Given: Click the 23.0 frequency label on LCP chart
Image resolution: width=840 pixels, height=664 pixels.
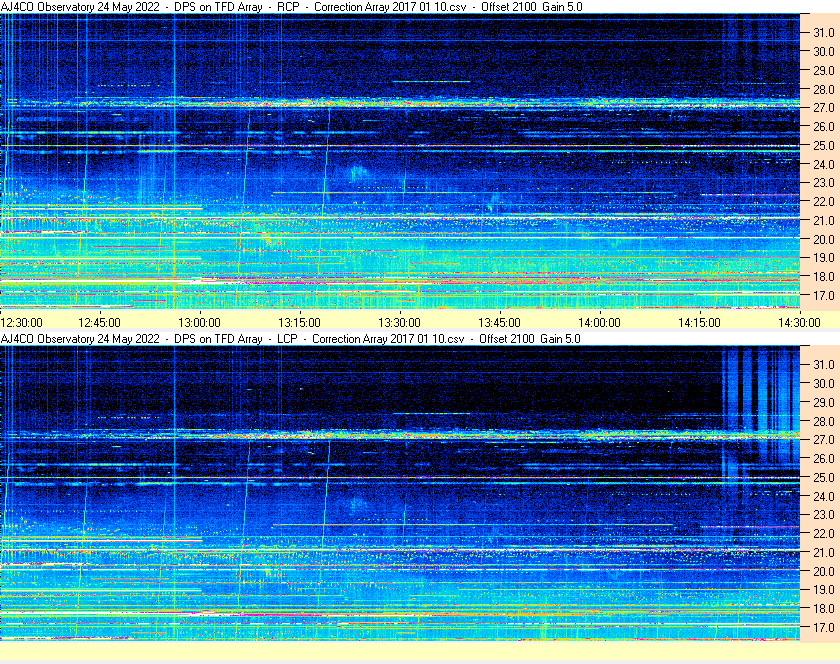Looking at the screenshot, I should tap(824, 514).
